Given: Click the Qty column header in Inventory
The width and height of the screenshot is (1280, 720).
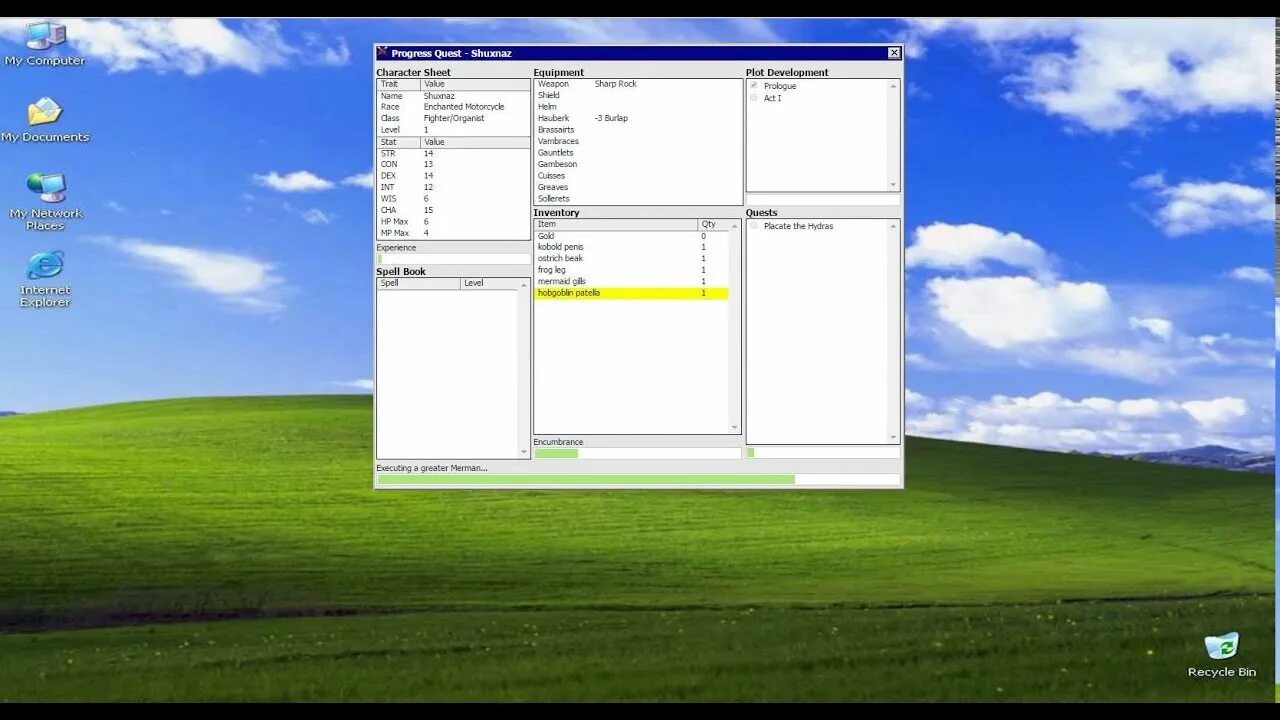Looking at the screenshot, I should (x=714, y=224).
